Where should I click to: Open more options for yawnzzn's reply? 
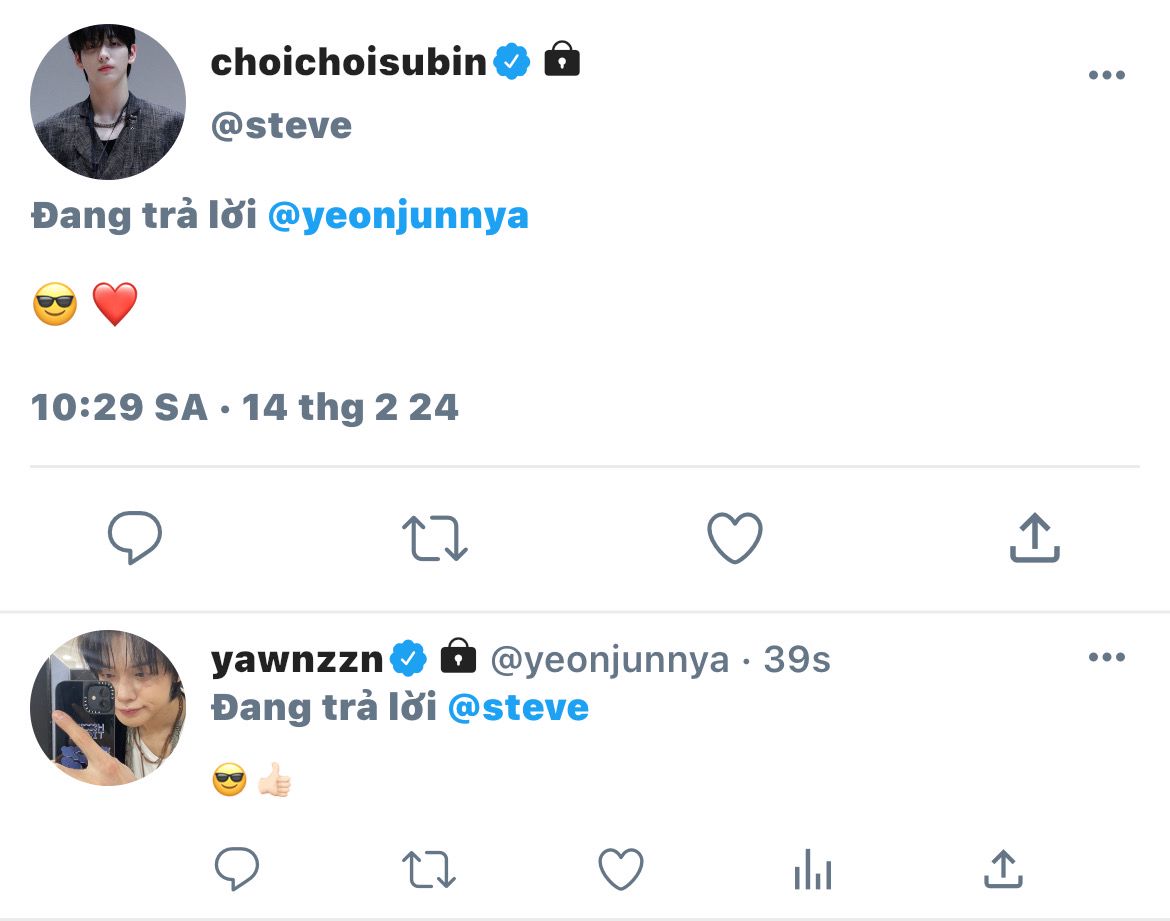(x=1106, y=658)
